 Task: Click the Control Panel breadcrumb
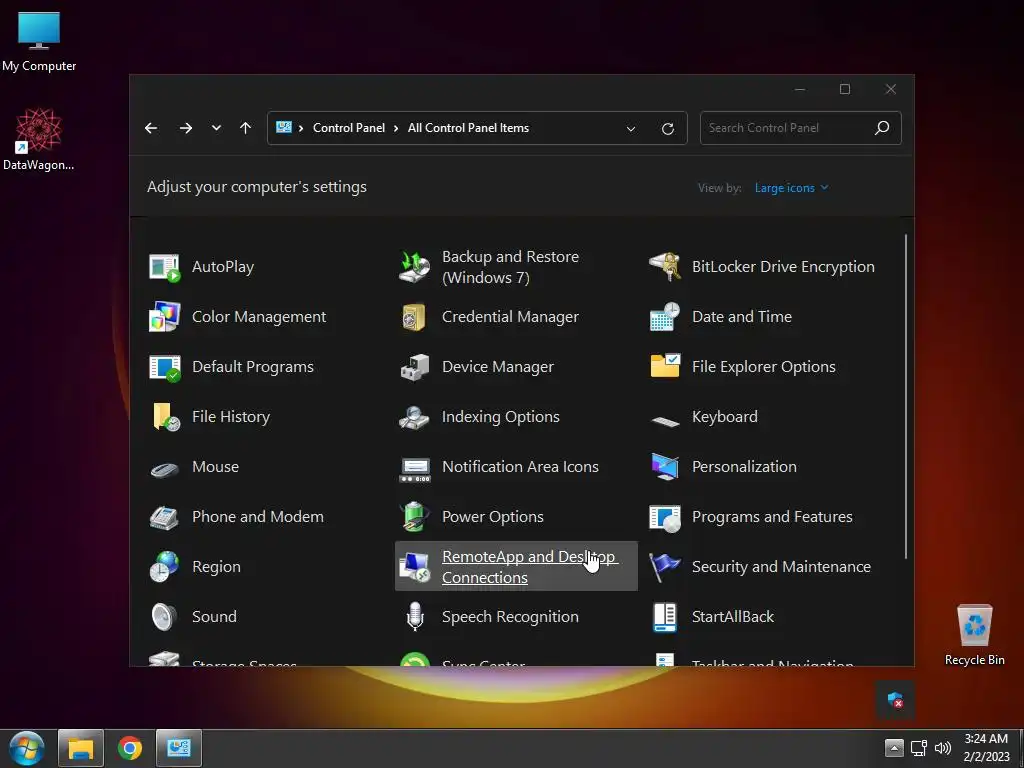pos(349,128)
